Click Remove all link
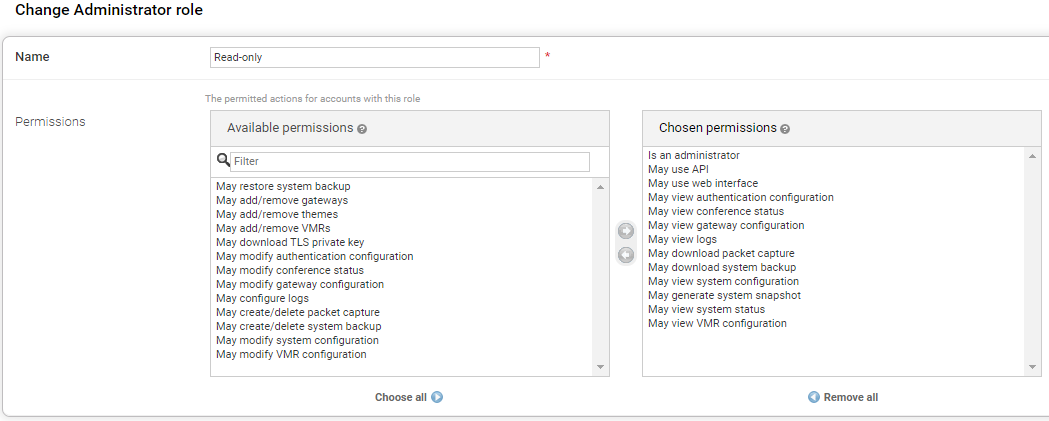The width and height of the screenshot is (1049, 421). [850, 397]
